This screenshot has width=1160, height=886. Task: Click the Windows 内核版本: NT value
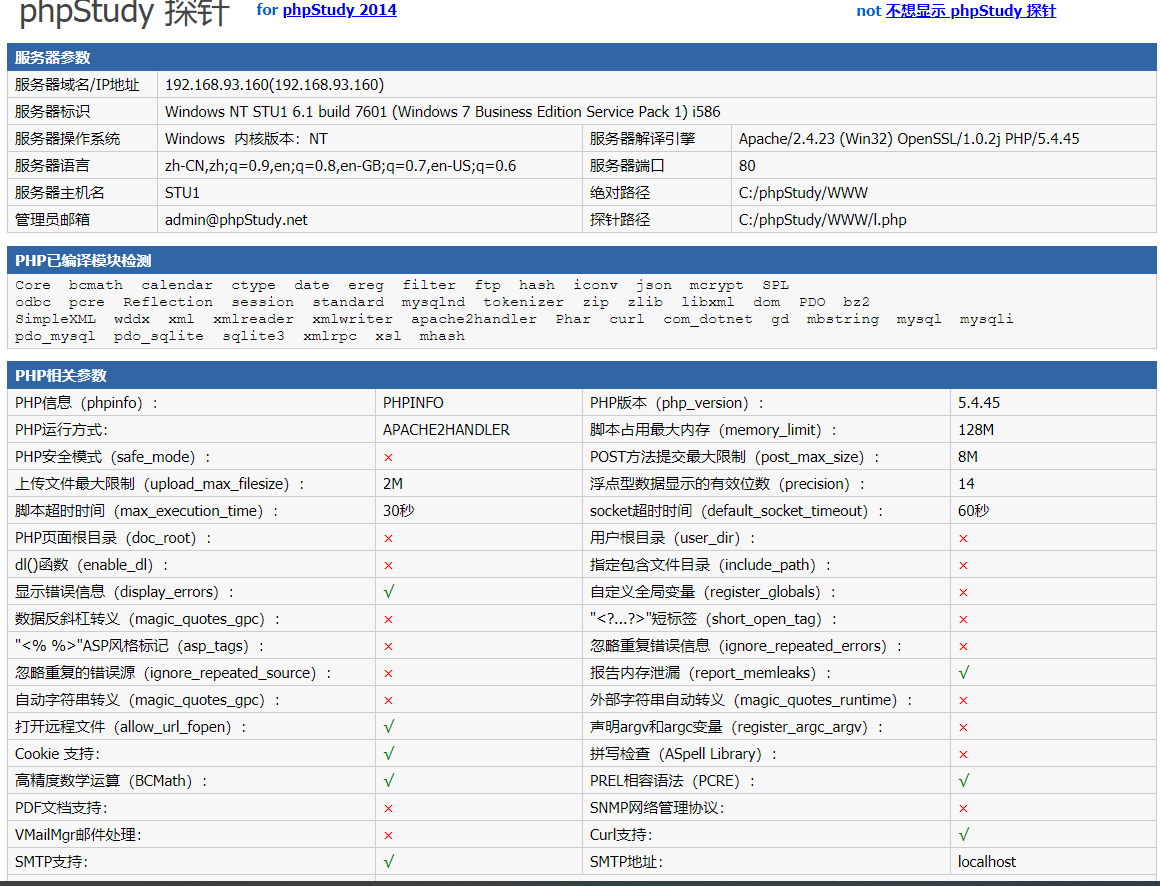(246, 139)
